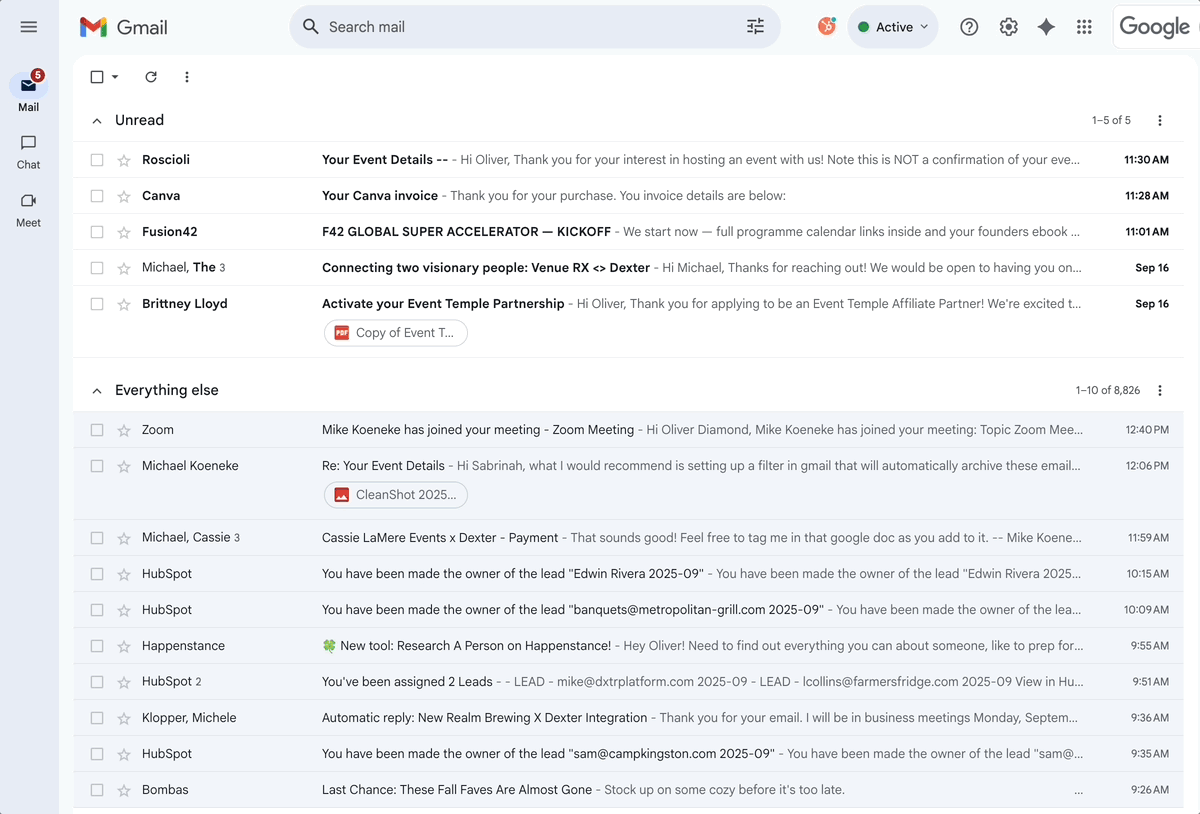Open Mike Koeneke has joined your meeting email
Viewport: 1200px width, 814px height.
click(628, 430)
